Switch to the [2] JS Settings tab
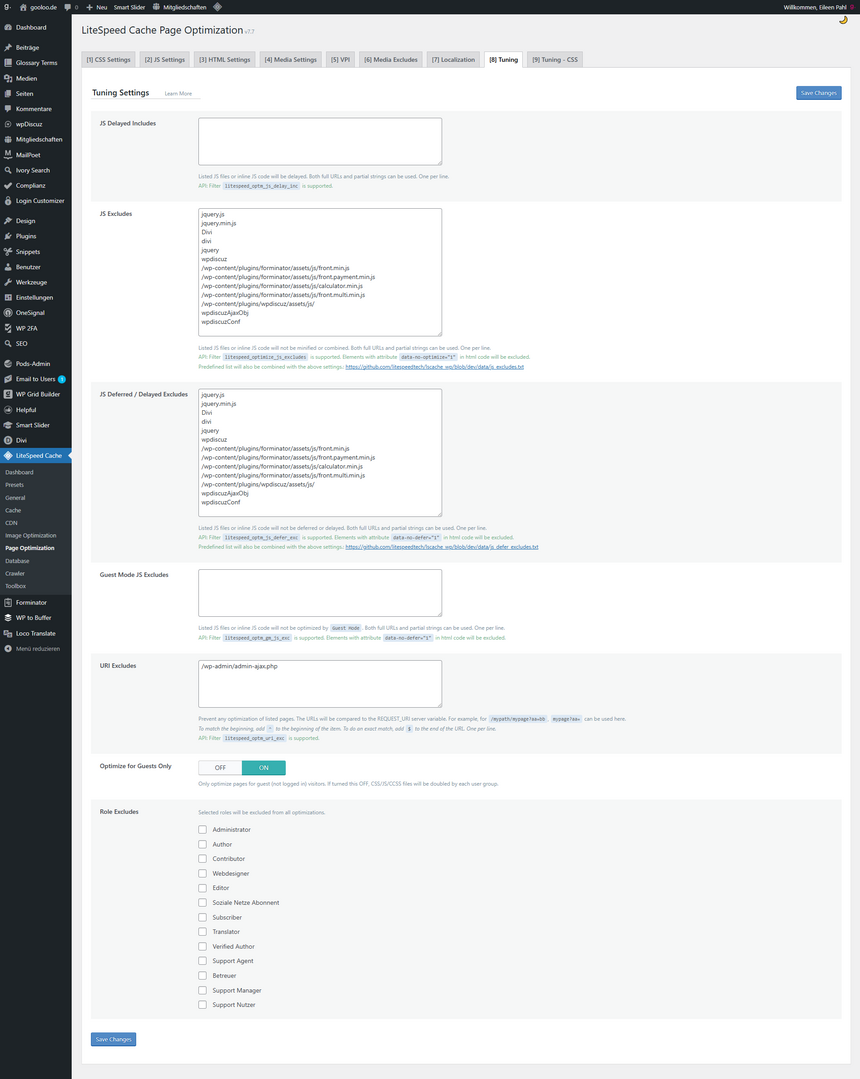This screenshot has height=1079, width=860. [x=164, y=60]
